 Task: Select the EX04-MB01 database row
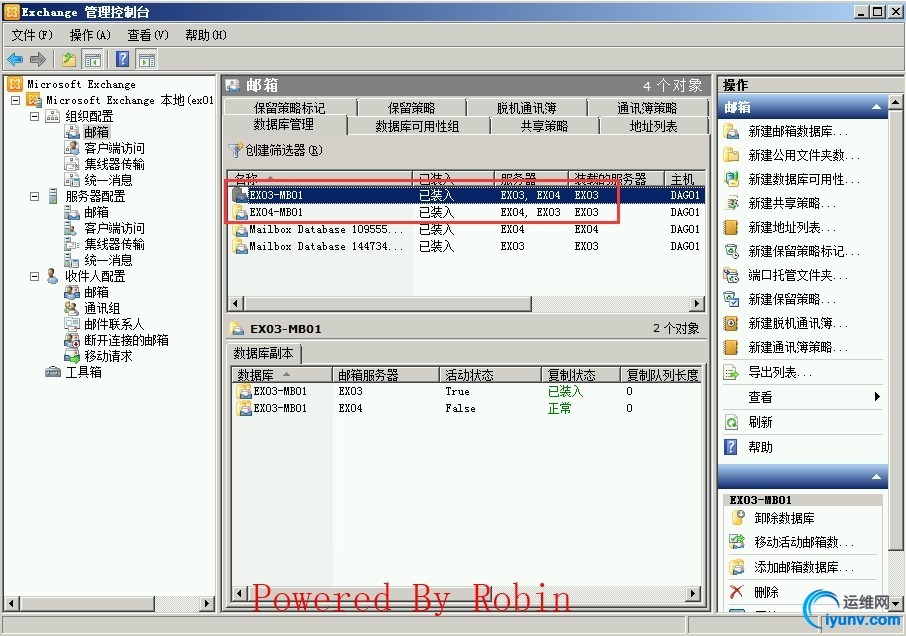466,212
